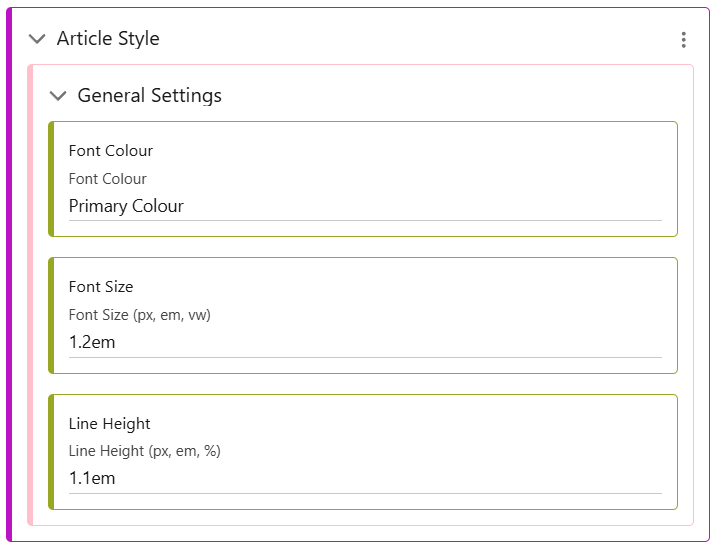Click the "Line Height (px, em, %)" label

tap(144, 451)
